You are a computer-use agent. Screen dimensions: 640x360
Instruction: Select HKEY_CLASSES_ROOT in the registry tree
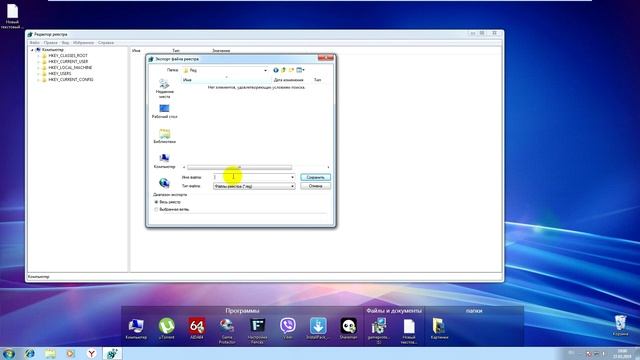(x=68, y=56)
